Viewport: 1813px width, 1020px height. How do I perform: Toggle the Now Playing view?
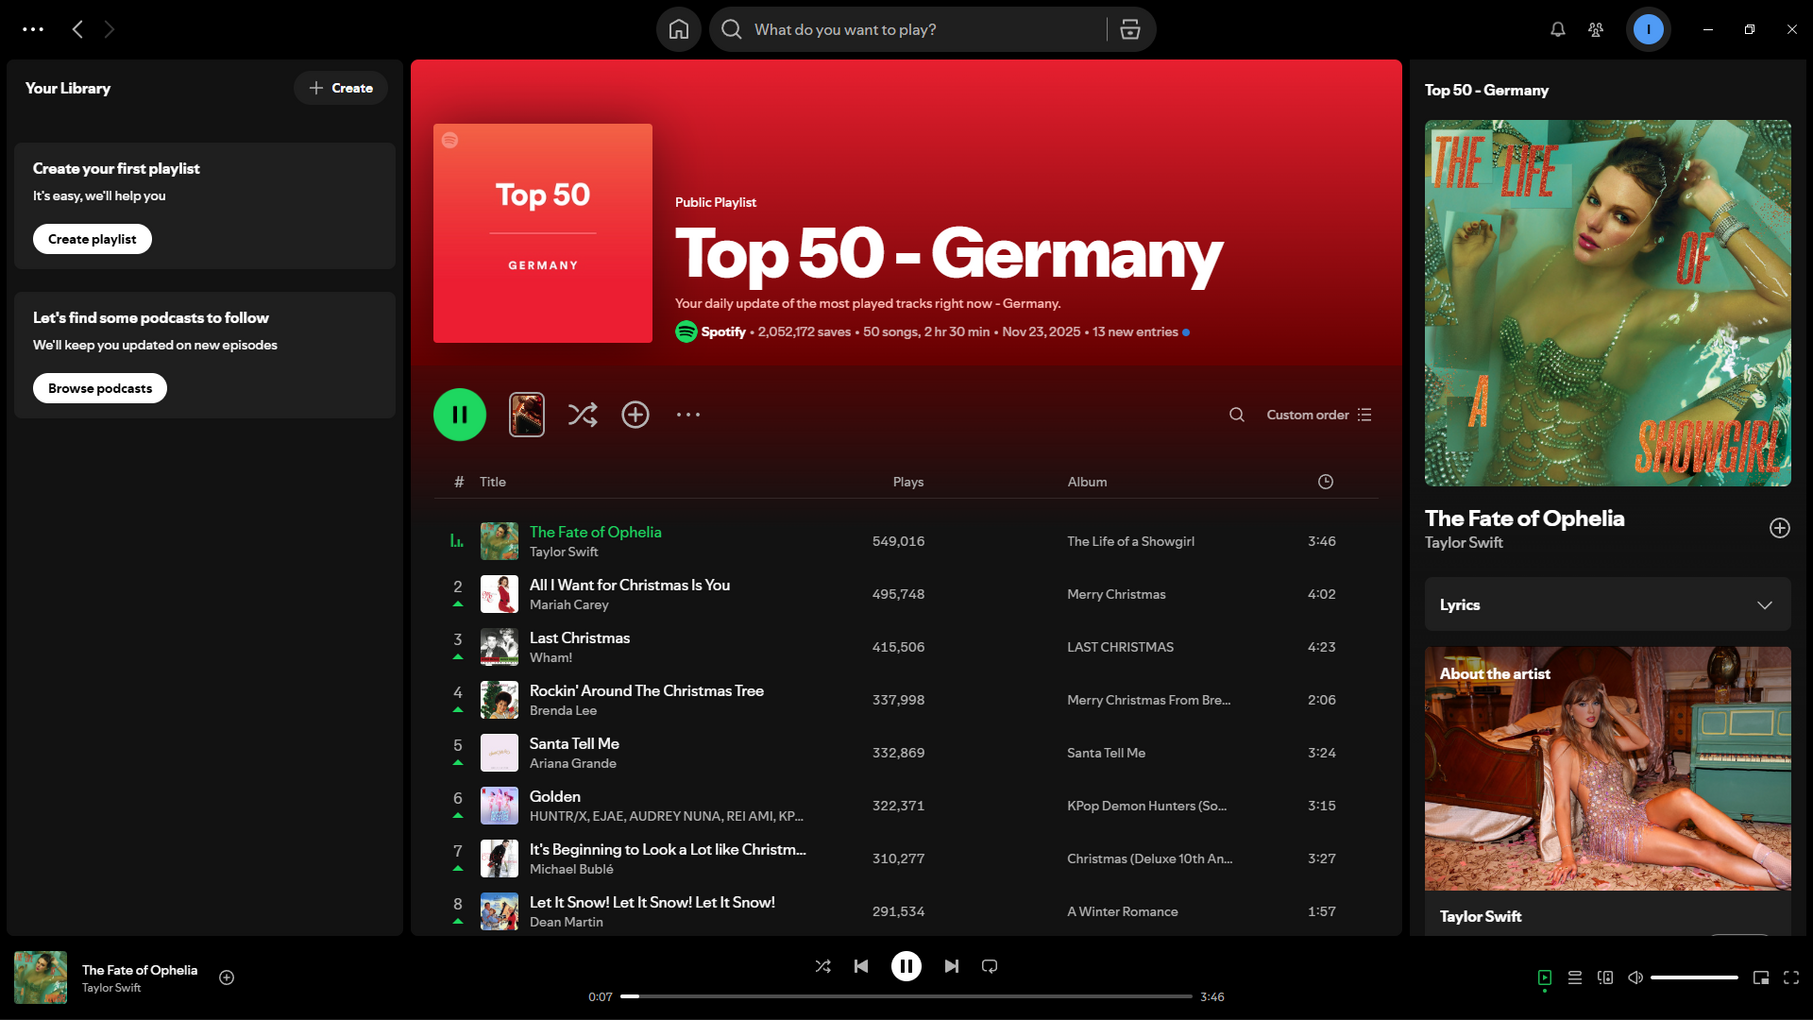tap(1544, 977)
